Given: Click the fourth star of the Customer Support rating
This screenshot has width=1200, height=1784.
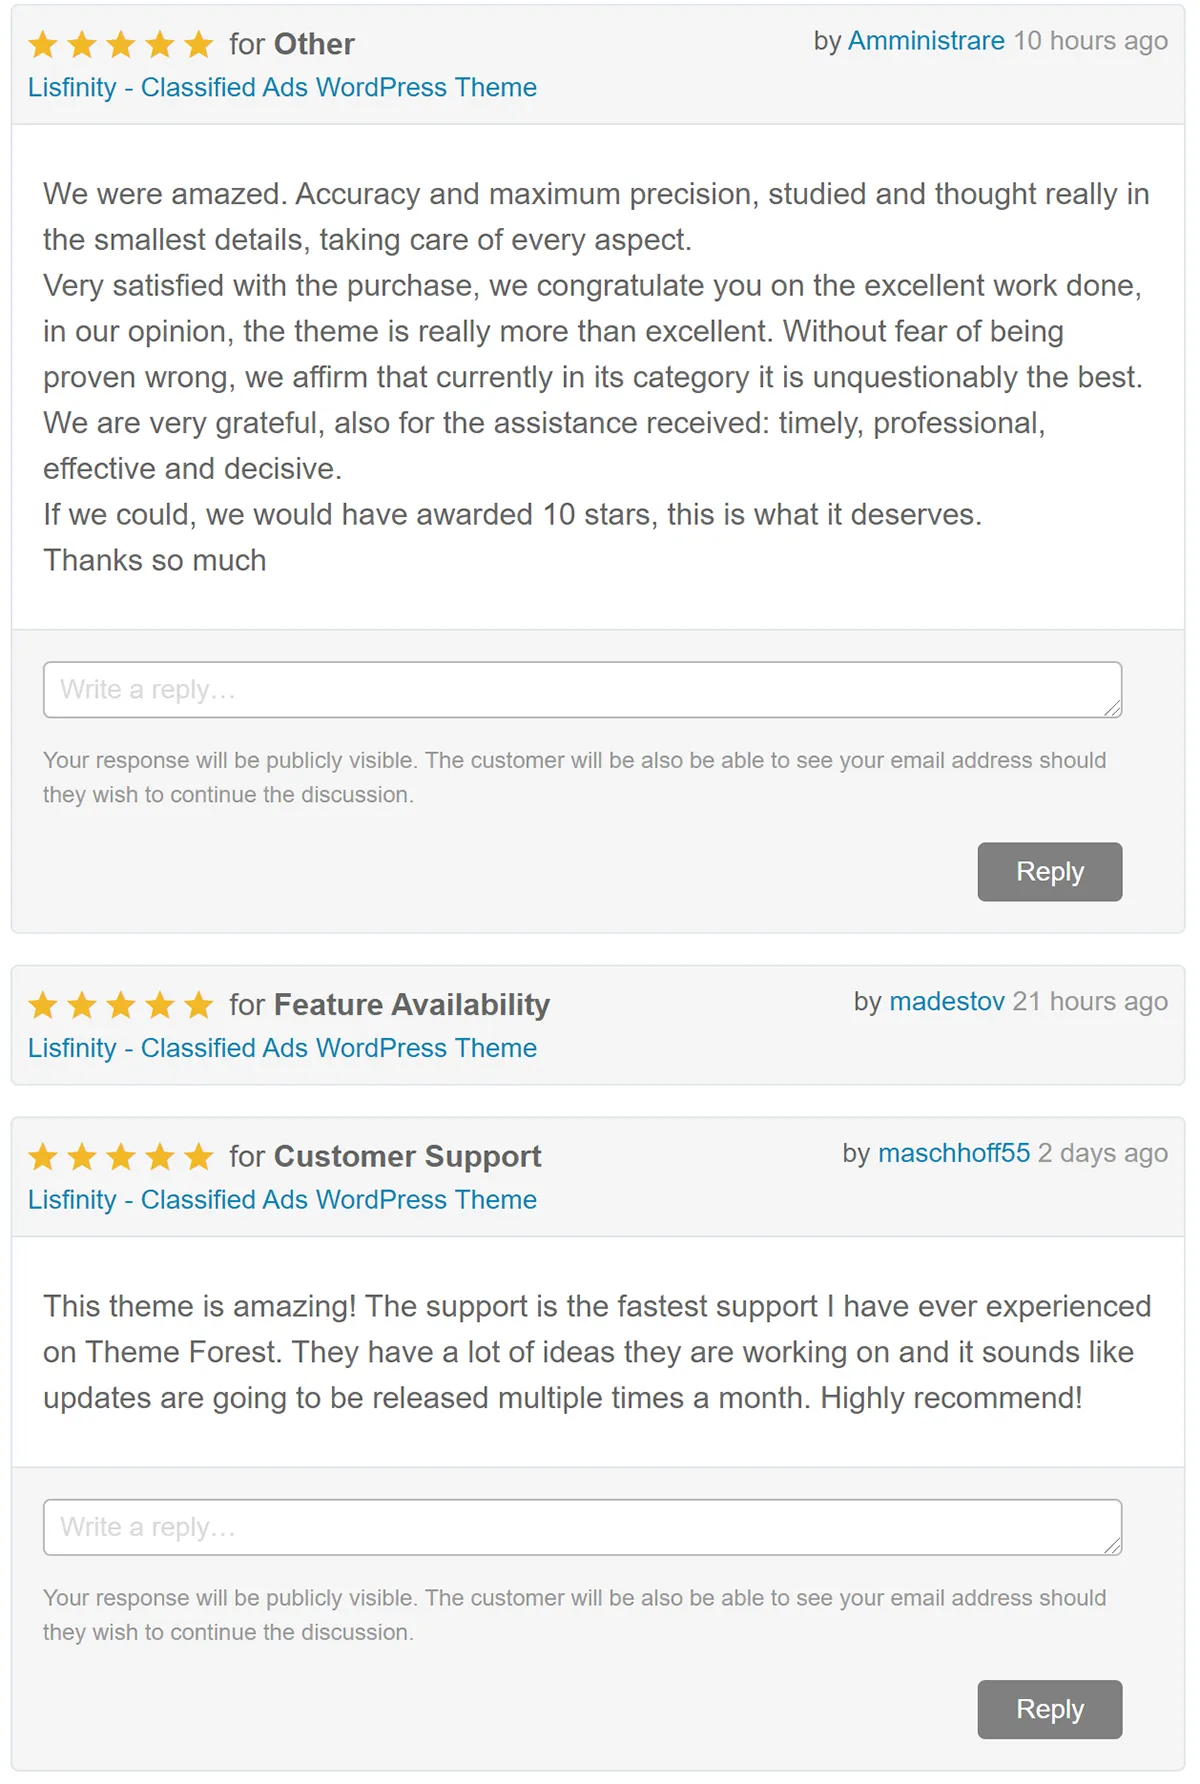Looking at the screenshot, I should tap(158, 1157).
